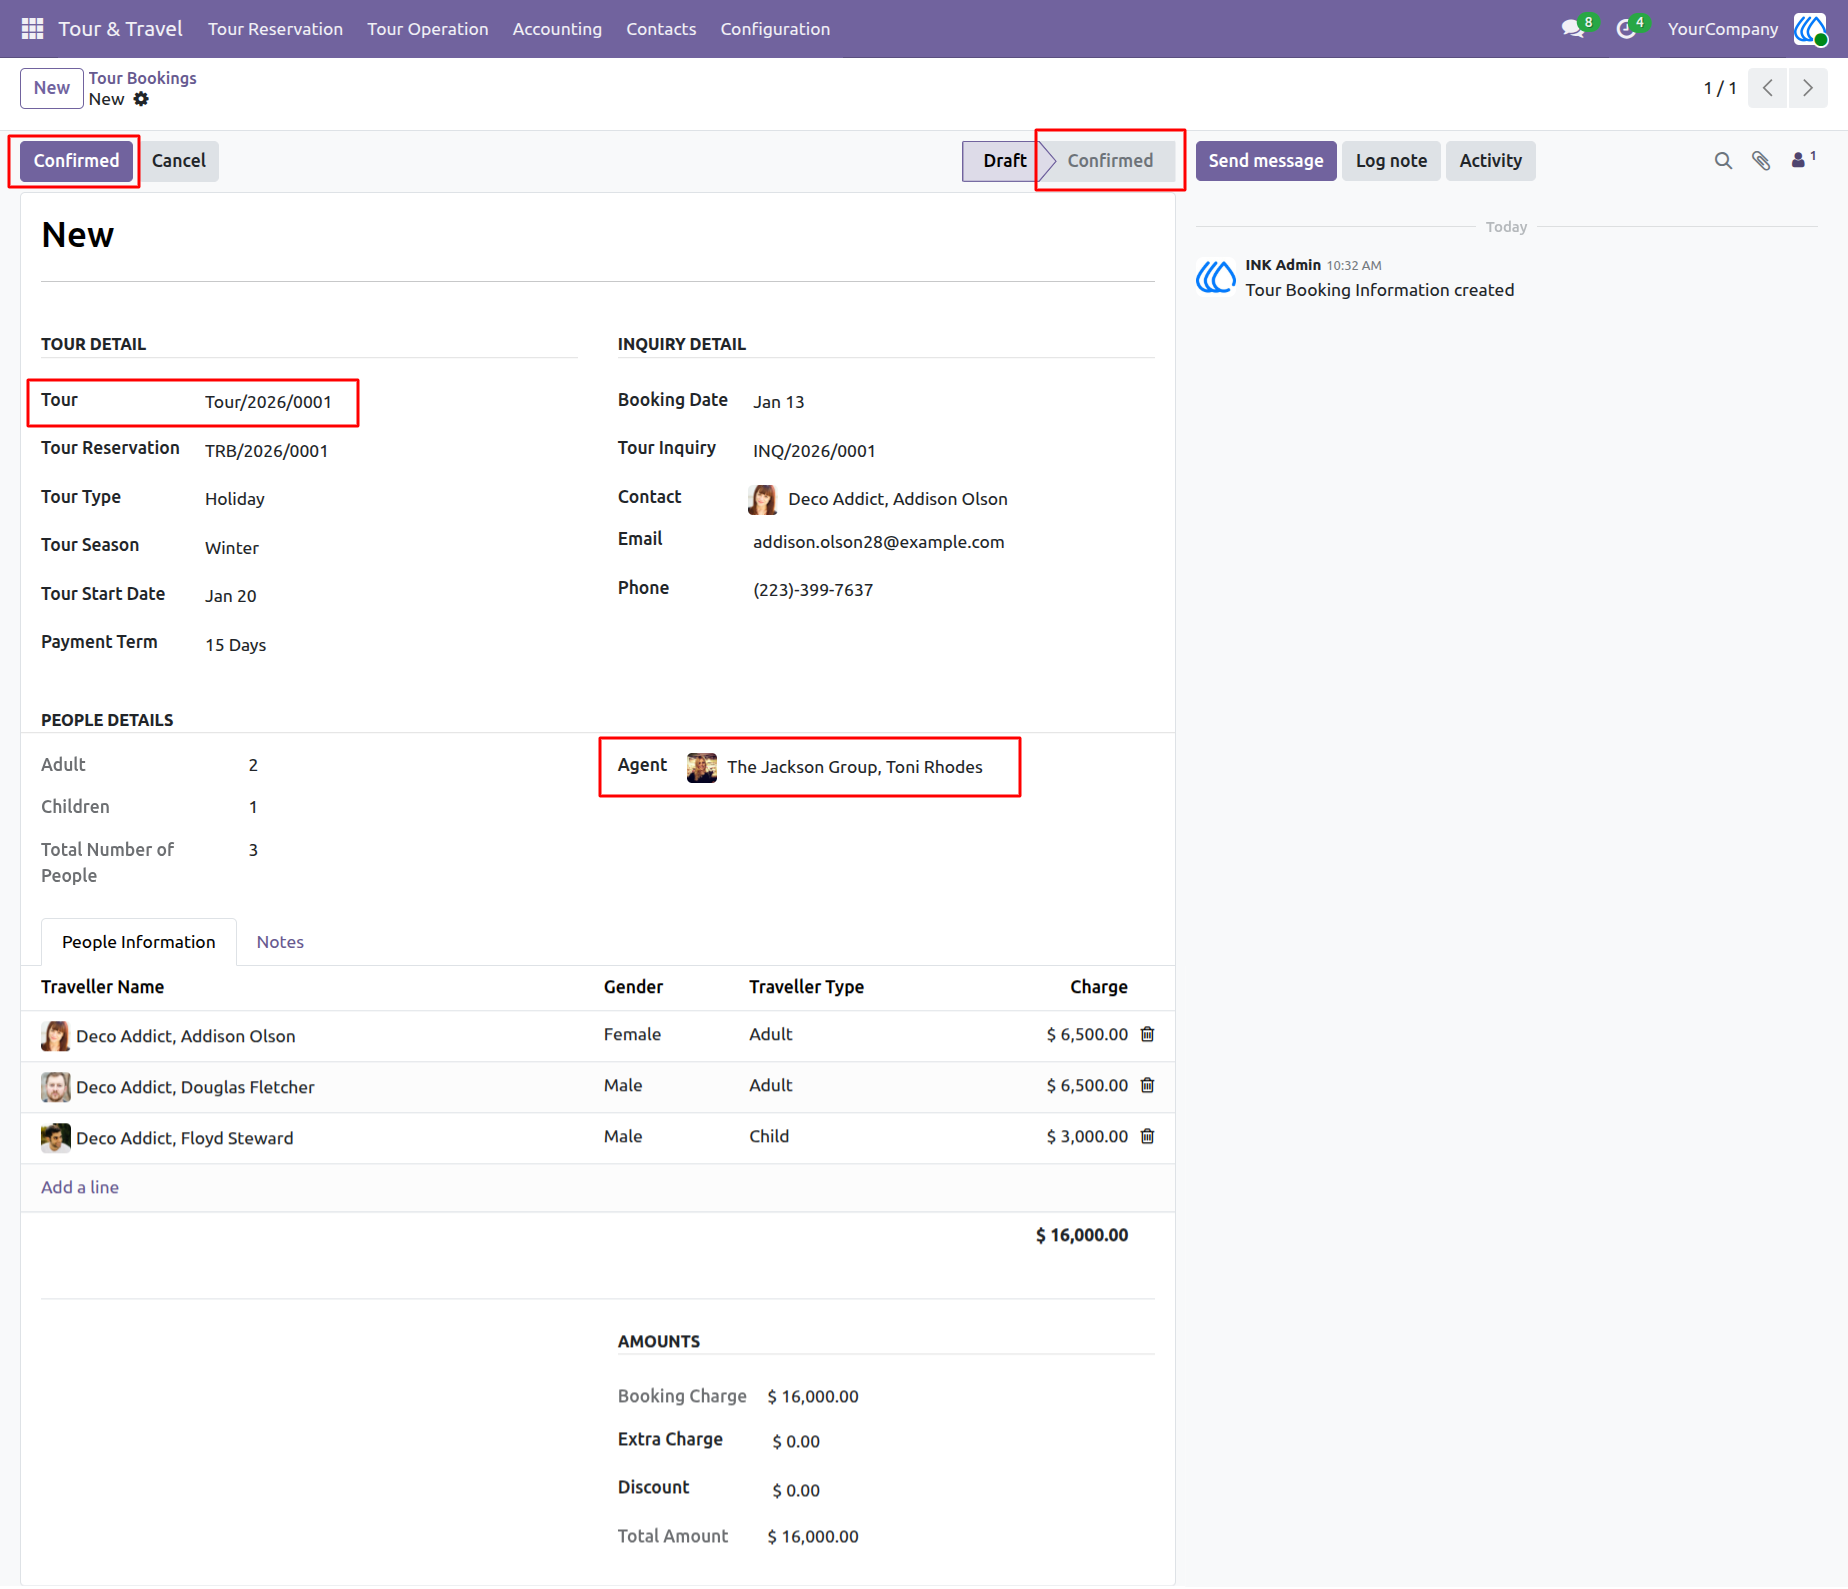
Task: Open attachments paperclip icon
Action: point(1761,161)
